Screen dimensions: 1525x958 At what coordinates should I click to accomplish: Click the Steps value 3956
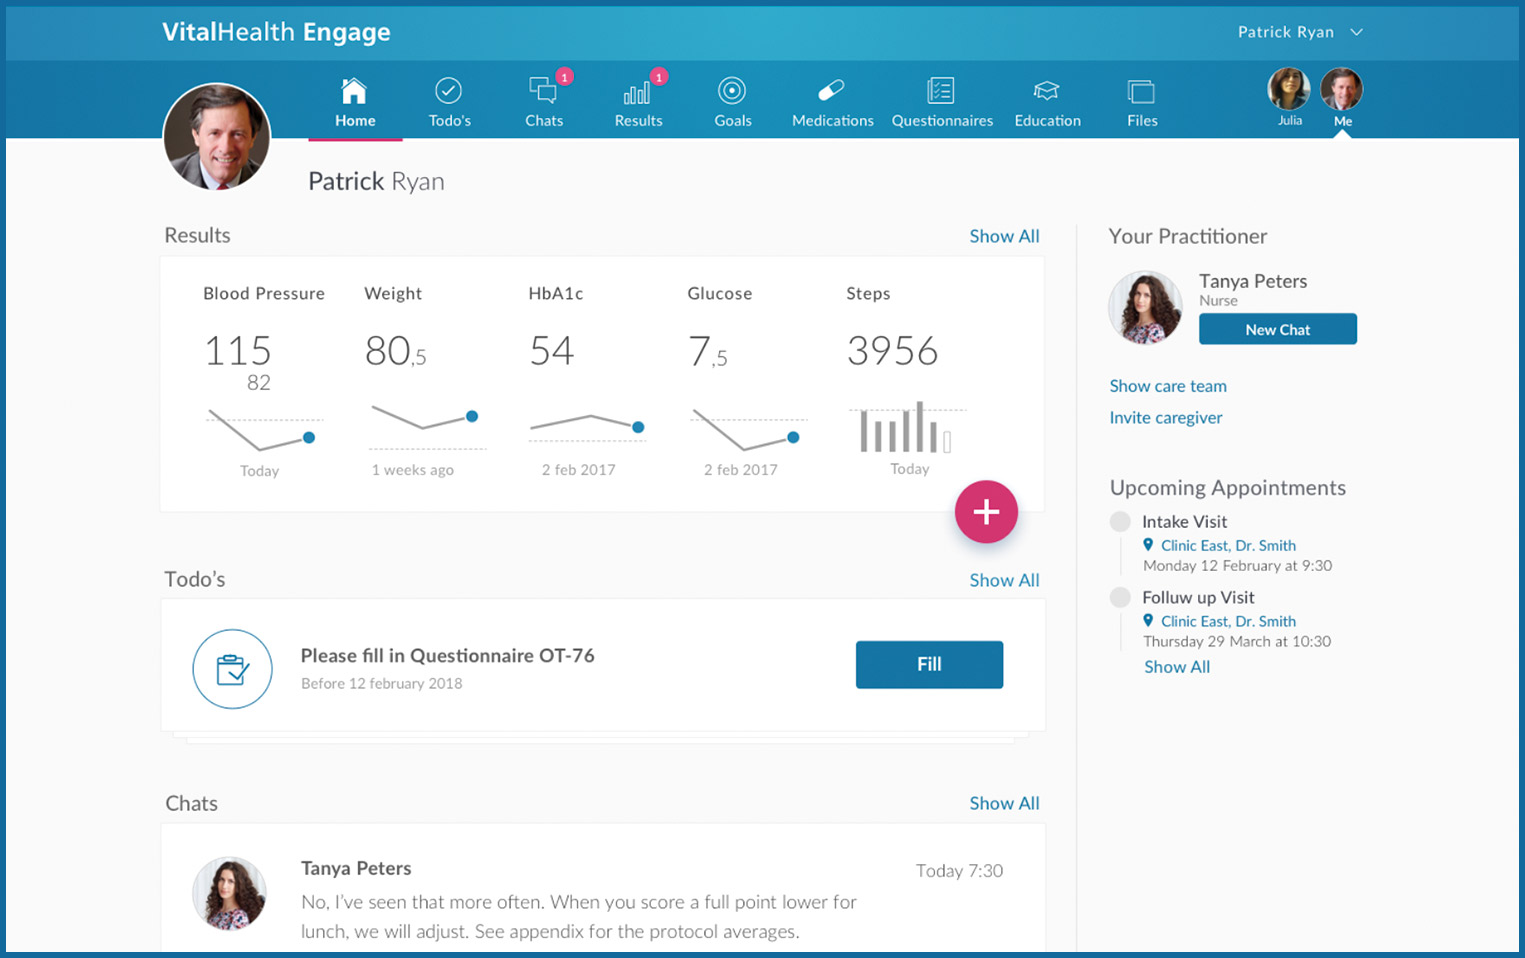(x=892, y=351)
